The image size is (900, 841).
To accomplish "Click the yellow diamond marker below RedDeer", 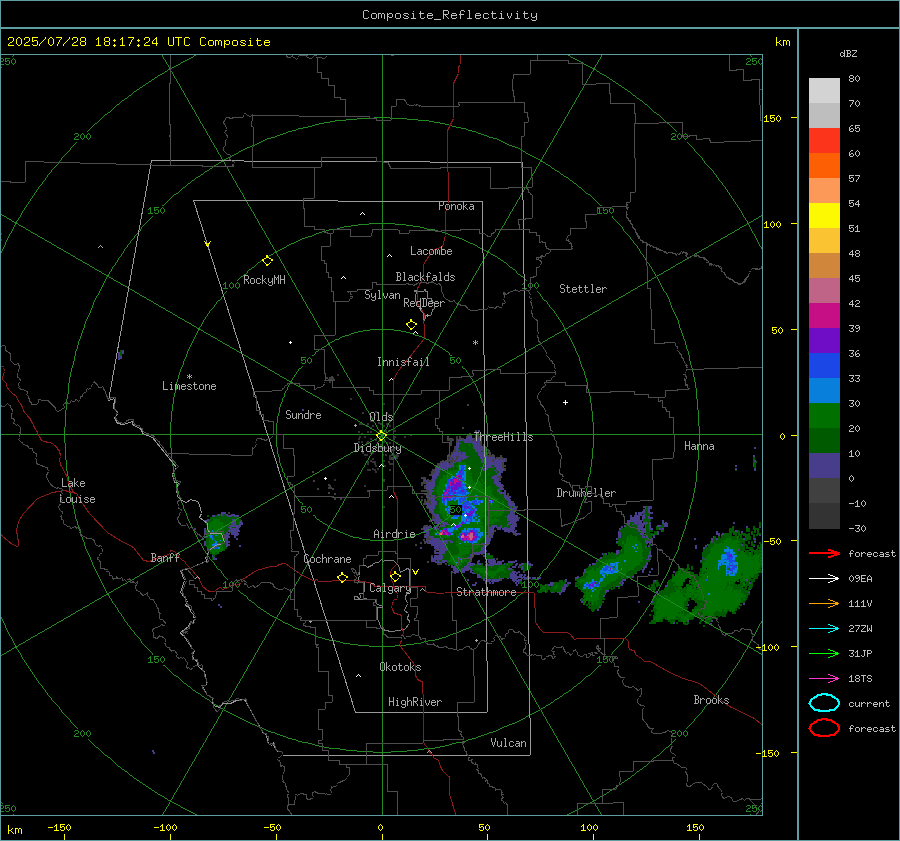I will (x=411, y=325).
